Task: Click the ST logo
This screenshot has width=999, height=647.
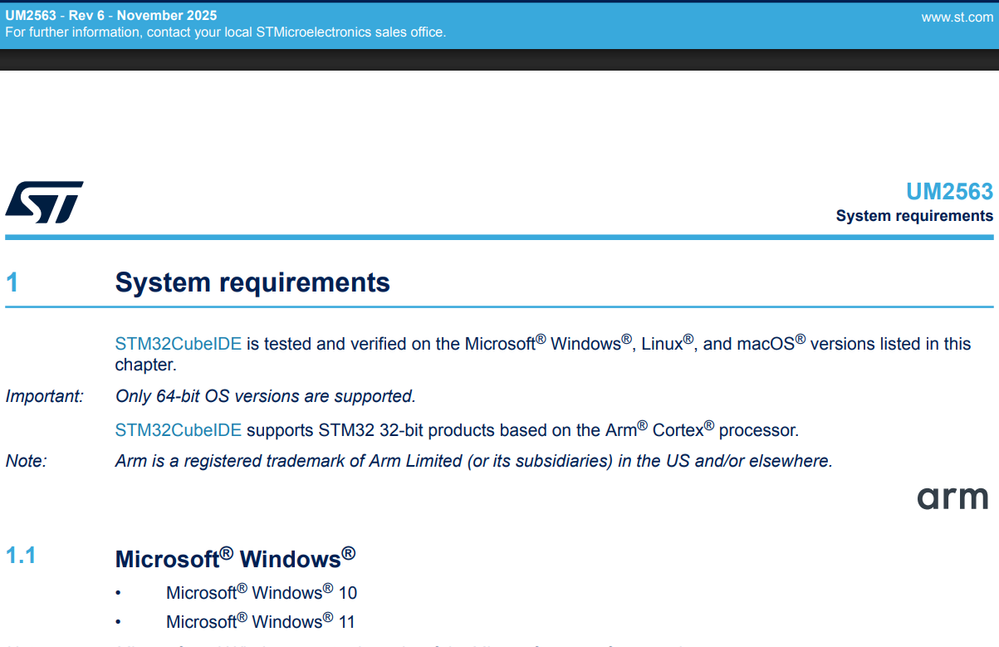Action: [45, 203]
